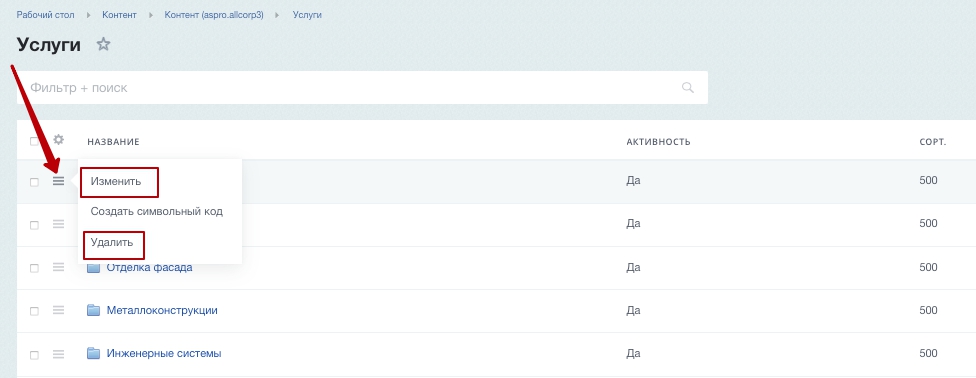Expand breadcrumb arrow before Услуги
This screenshot has height=378, width=976.
(278, 15)
